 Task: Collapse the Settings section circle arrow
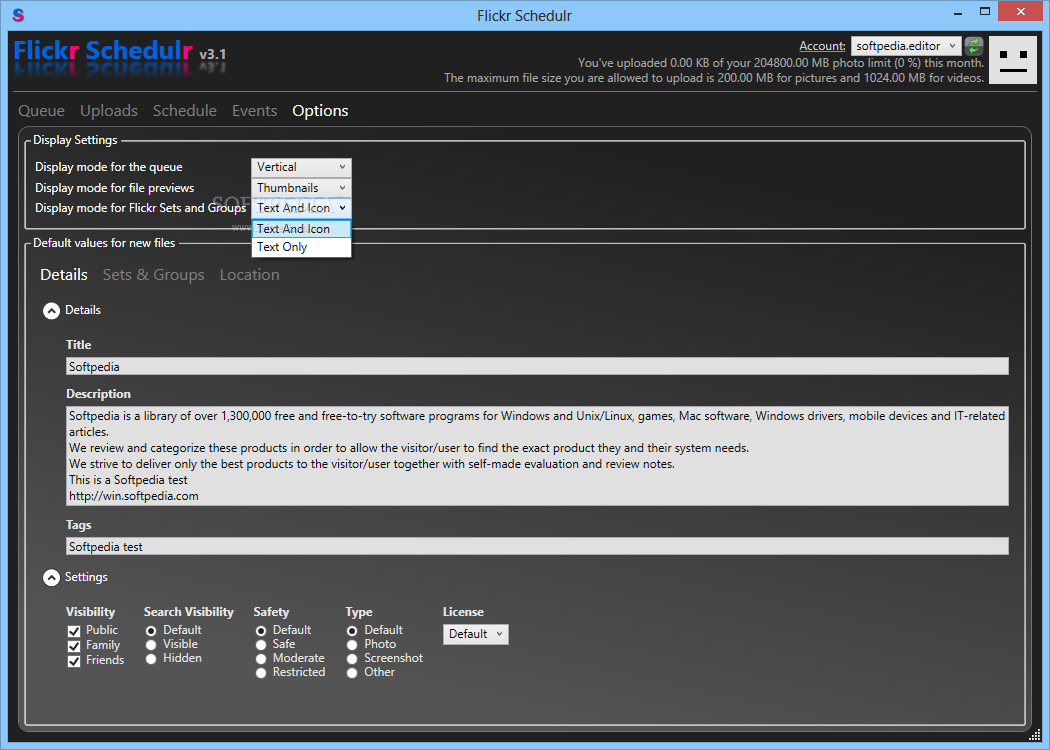click(x=52, y=577)
